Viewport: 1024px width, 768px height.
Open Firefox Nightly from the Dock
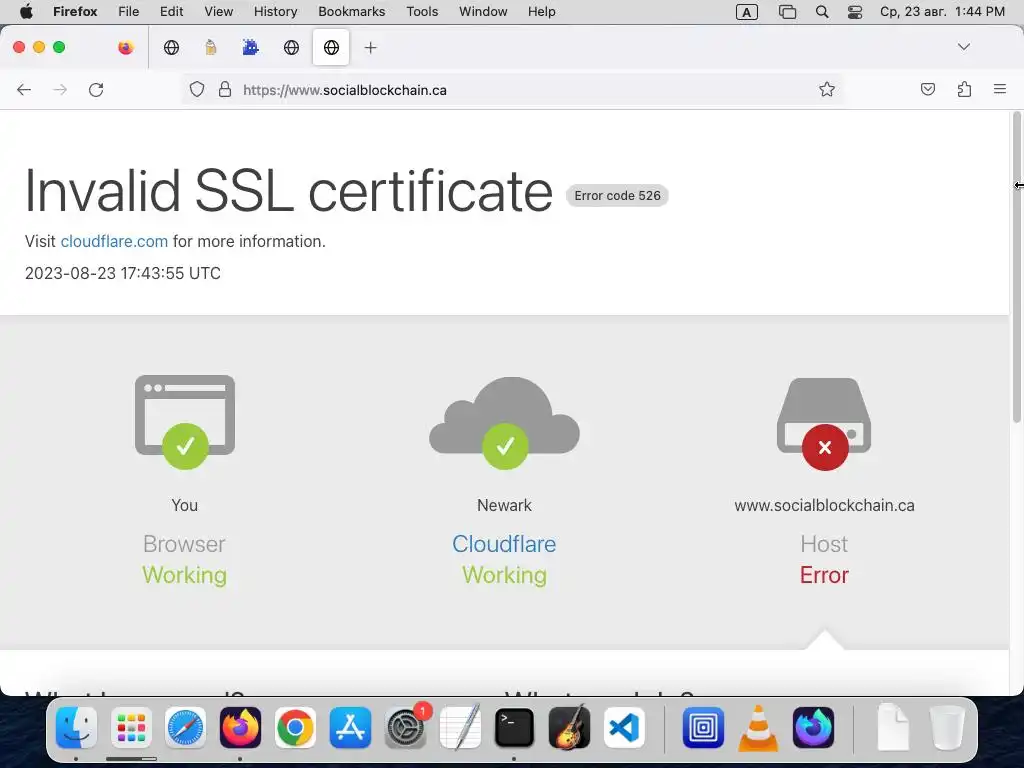pyautogui.click(x=813, y=728)
